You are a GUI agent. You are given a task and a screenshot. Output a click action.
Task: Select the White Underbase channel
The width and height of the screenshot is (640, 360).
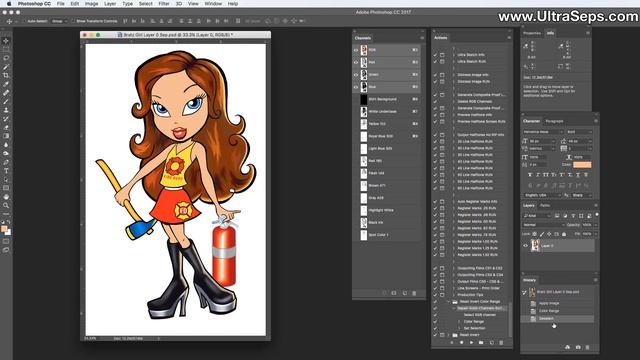coord(387,111)
